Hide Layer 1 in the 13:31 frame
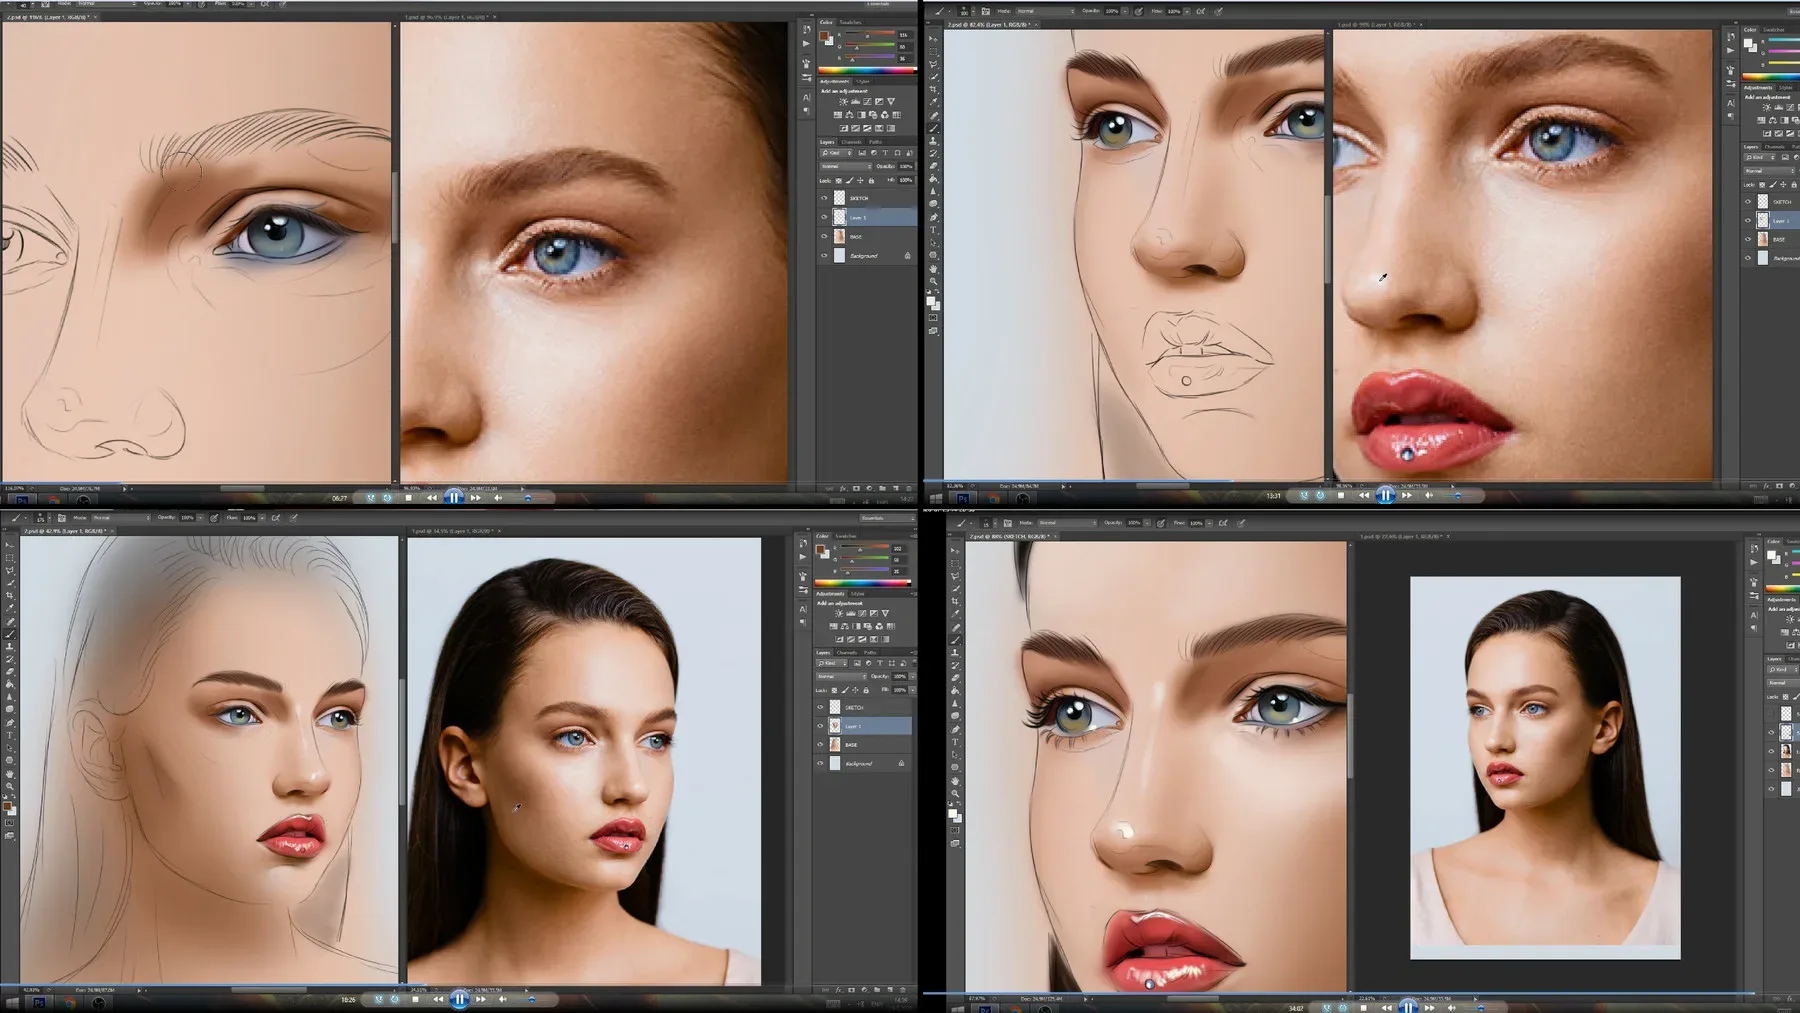 point(1748,220)
